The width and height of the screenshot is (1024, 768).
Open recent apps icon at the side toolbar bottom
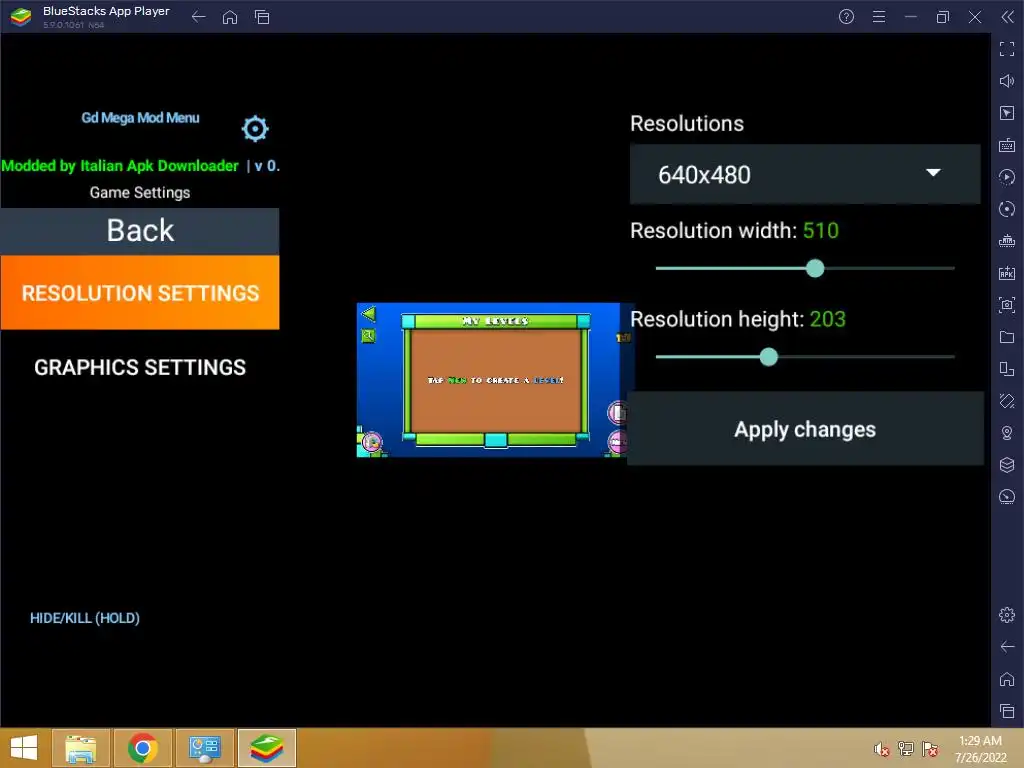coord(1007,711)
